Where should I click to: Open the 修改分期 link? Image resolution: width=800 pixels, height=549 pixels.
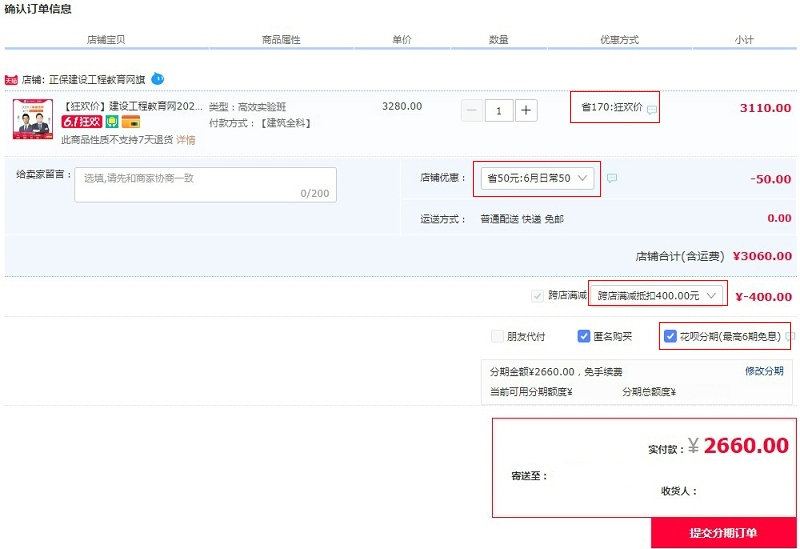(764, 371)
